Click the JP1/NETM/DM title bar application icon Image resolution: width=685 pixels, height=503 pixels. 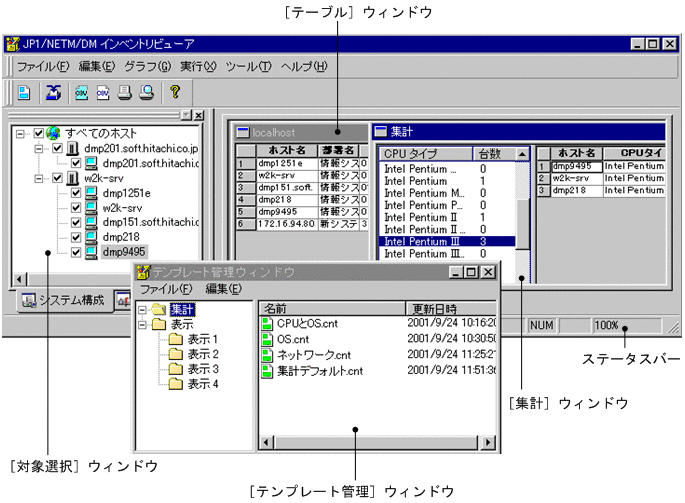[13, 44]
